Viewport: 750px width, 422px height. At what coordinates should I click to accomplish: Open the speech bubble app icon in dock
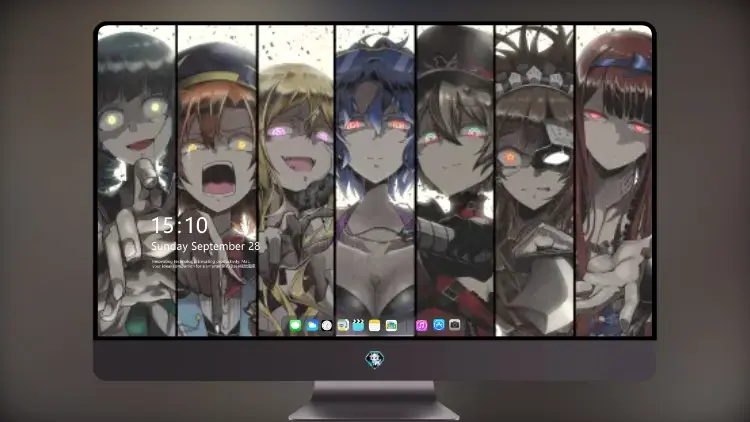343,325
